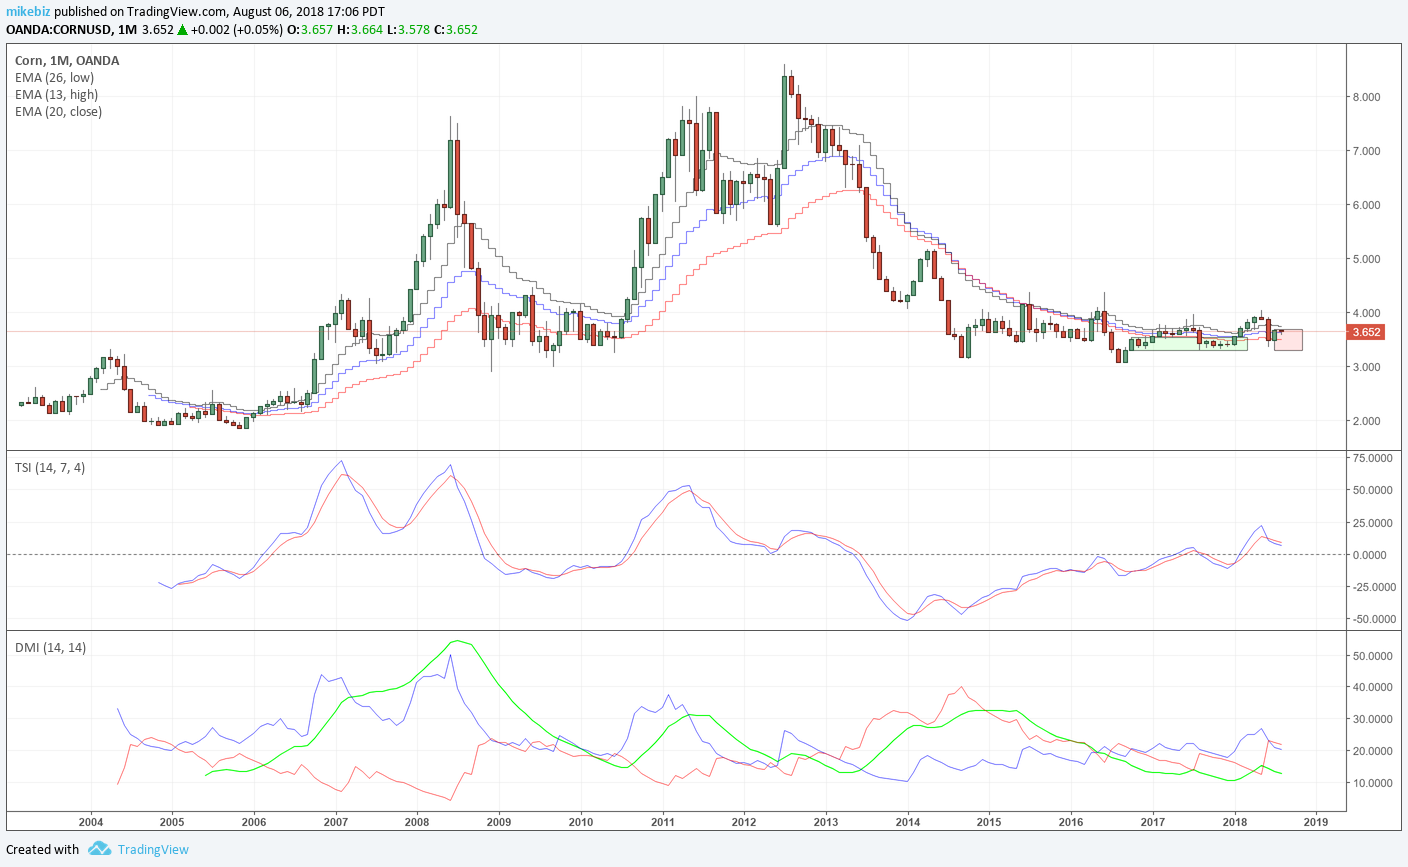Select the 'EMA (20, close)' indicator label

tap(58, 112)
